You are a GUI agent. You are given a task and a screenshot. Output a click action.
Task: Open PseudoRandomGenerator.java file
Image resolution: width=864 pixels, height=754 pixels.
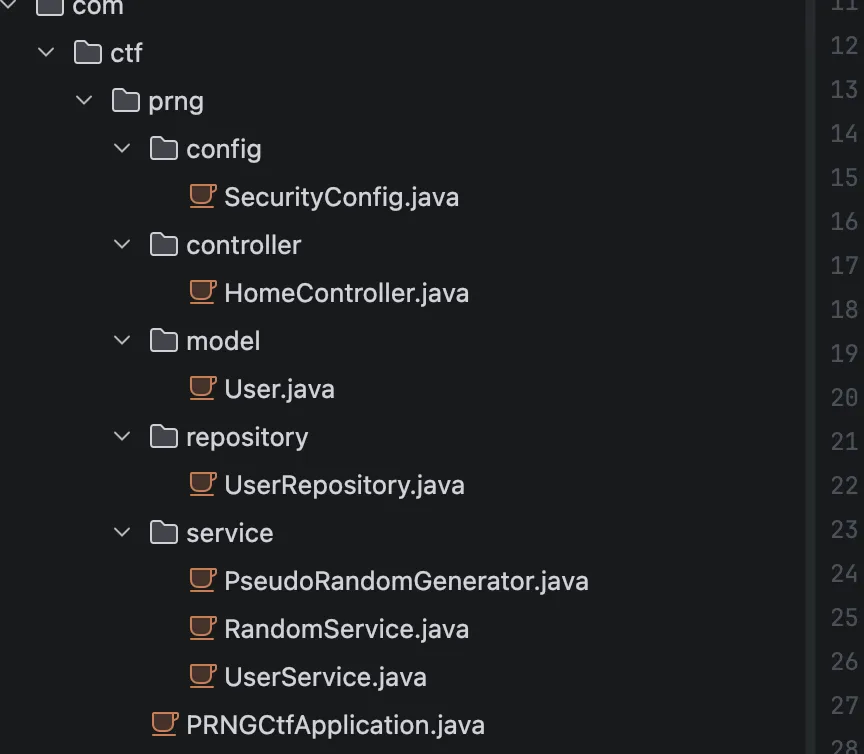coord(406,581)
